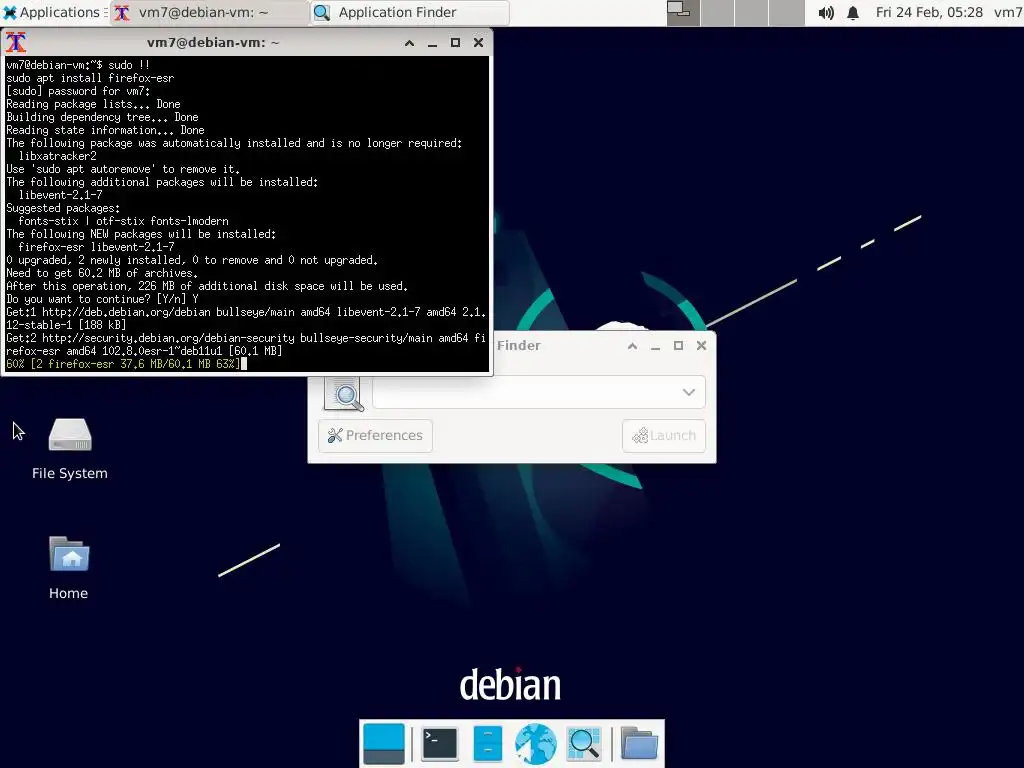The width and height of the screenshot is (1024, 768).
Task: Select the fourth workspace in switcher
Action: point(786,12)
